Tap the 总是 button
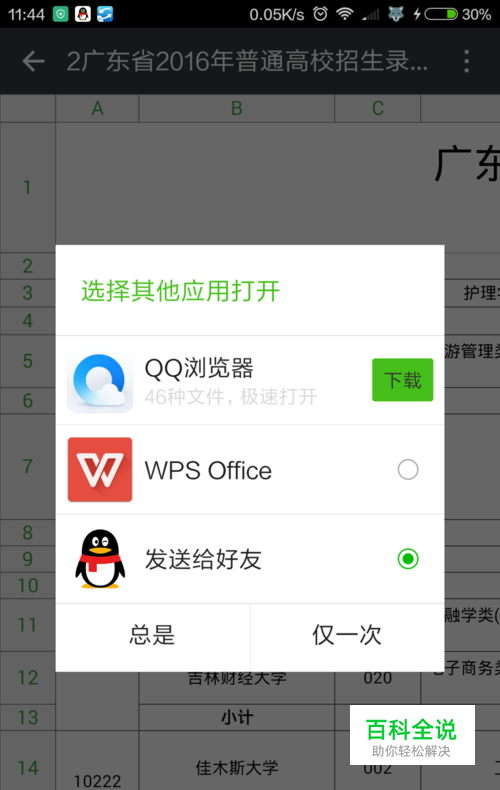 [153, 637]
